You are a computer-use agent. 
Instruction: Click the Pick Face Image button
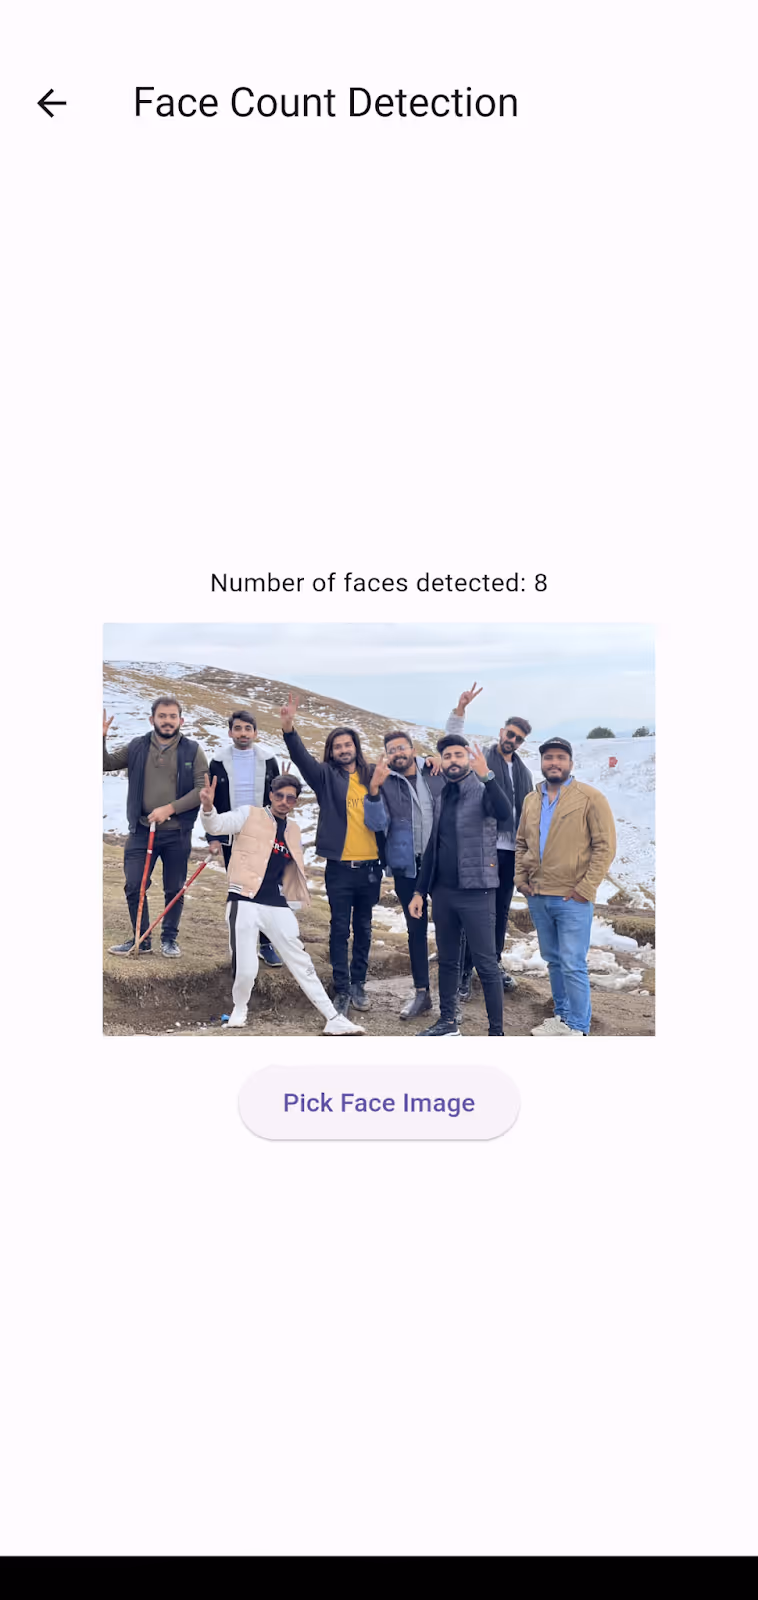(x=379, y=1102)
